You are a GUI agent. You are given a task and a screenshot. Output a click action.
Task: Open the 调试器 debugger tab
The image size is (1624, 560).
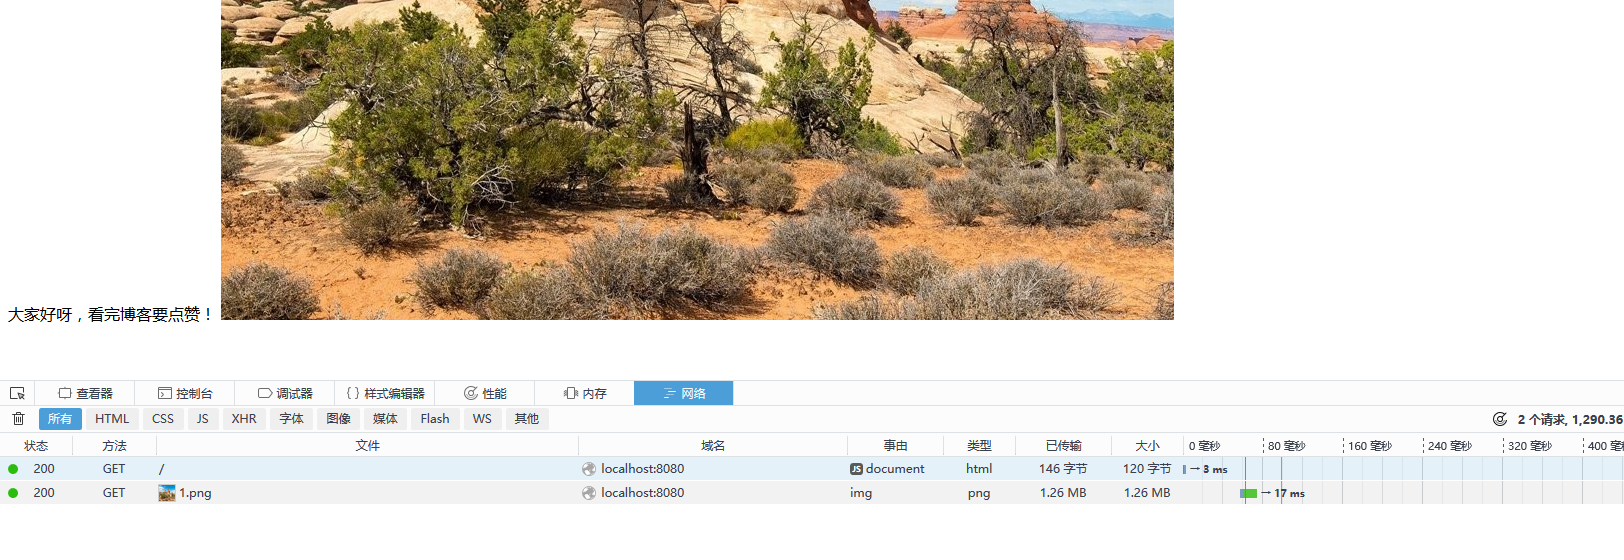[285, 393]
